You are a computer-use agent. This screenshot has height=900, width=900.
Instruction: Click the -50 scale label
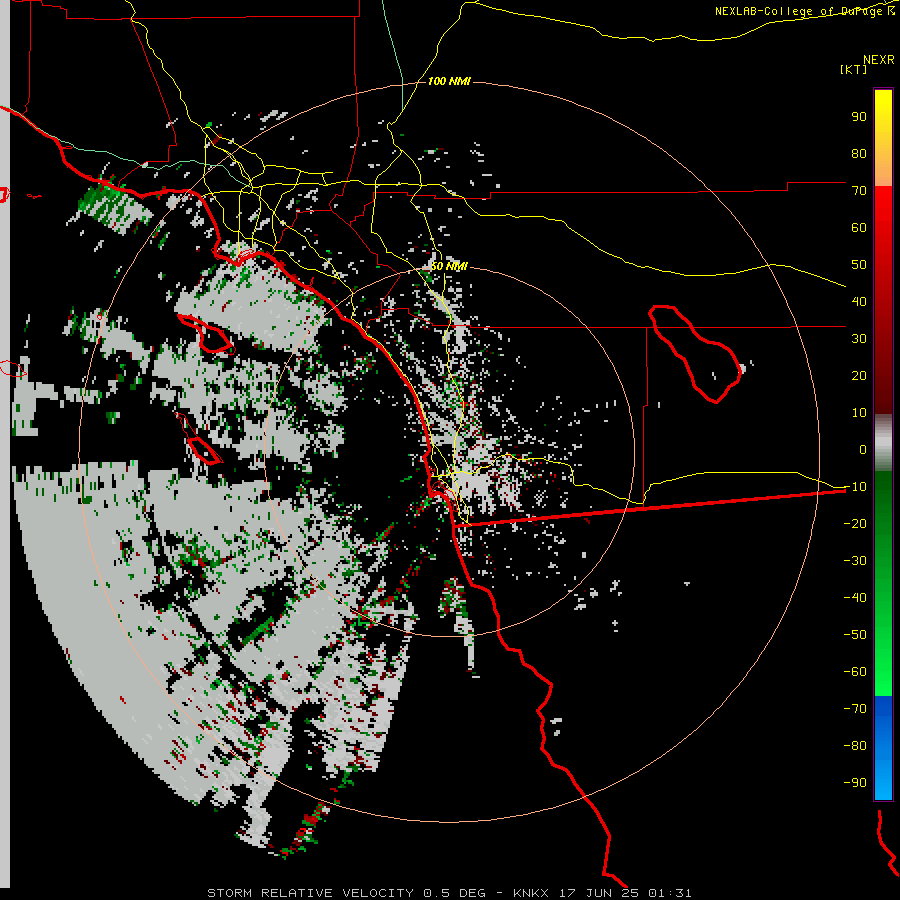(x=855, y=635)
